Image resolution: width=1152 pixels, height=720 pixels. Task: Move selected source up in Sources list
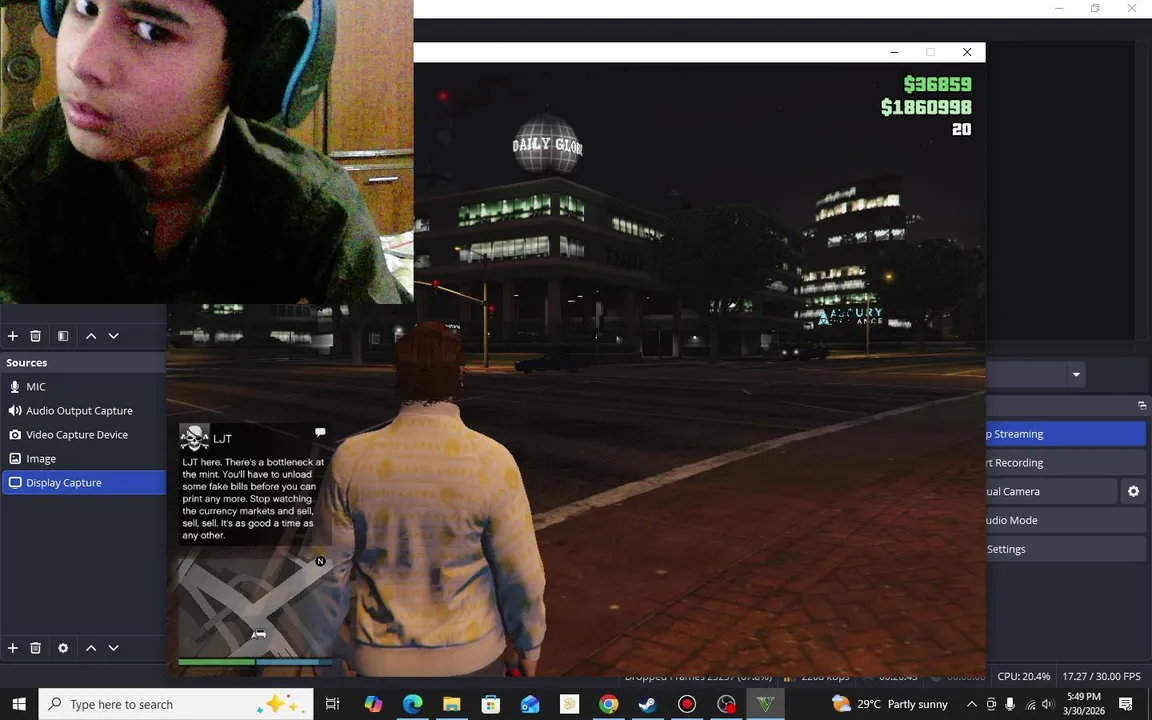[91, 648]
